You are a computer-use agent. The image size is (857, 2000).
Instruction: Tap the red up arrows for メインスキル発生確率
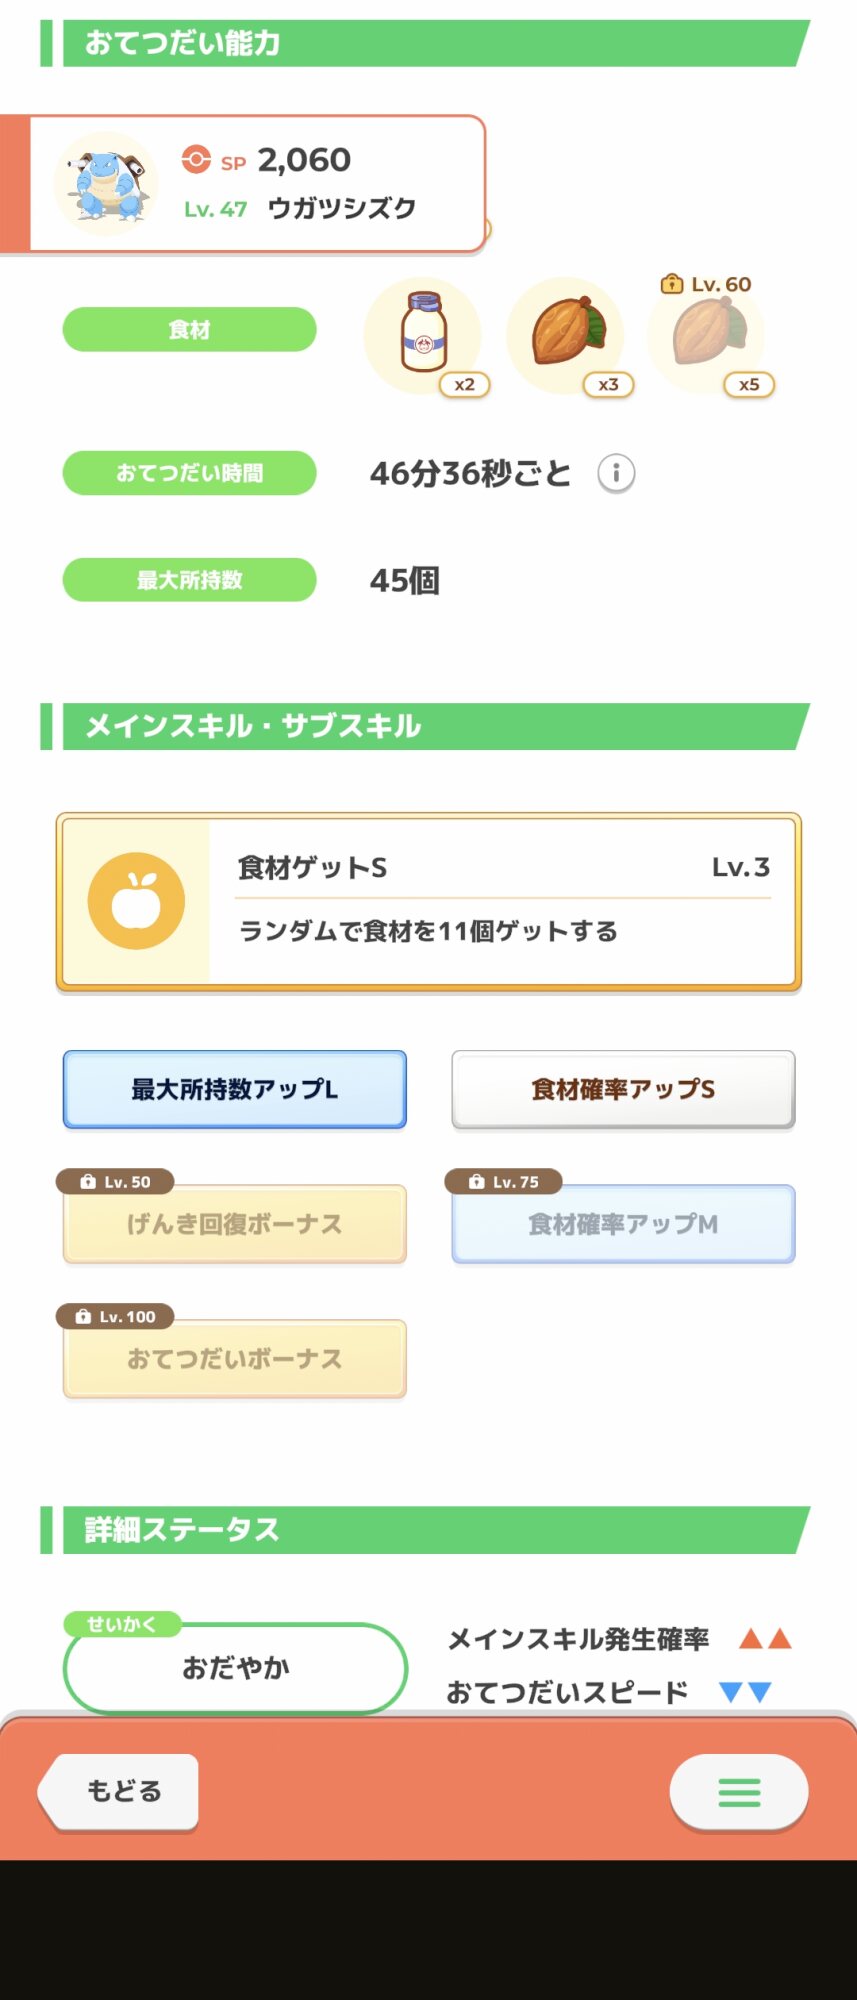[765, 1639]
